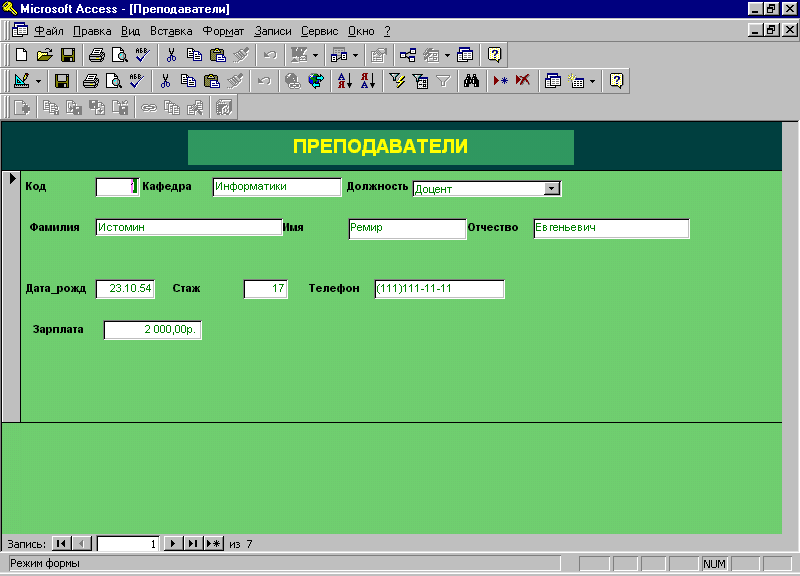
Task: Click Open database folder icon
Action: (44, 55)
